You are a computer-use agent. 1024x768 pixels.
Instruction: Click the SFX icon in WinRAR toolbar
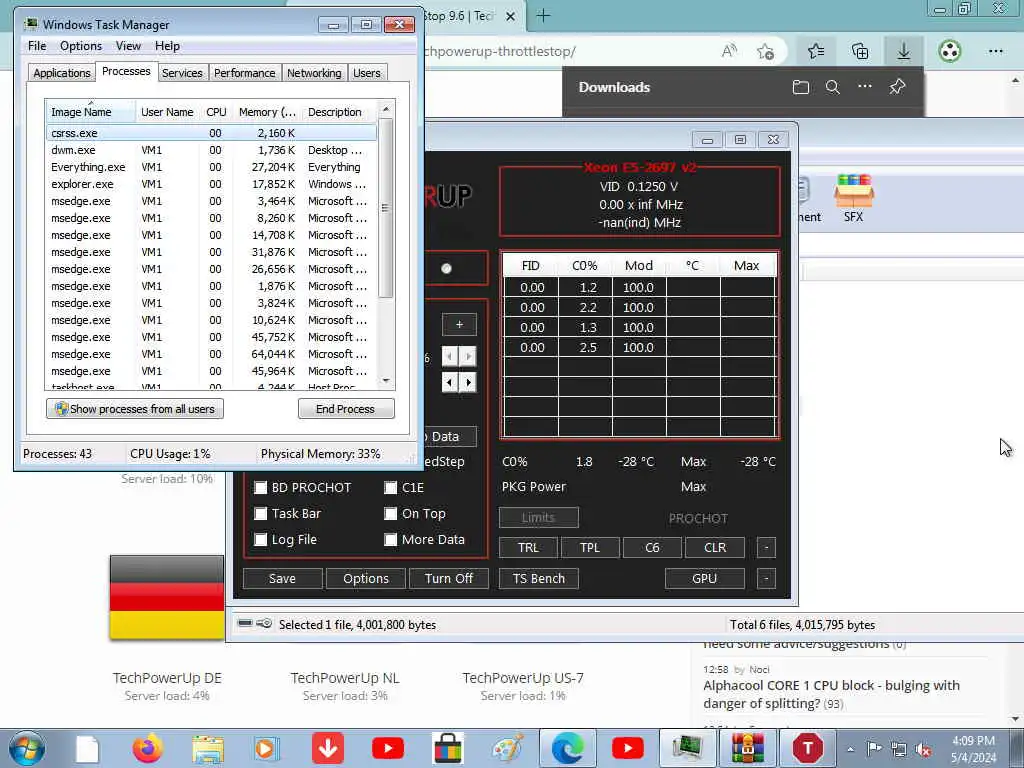(x=854, y=198)
